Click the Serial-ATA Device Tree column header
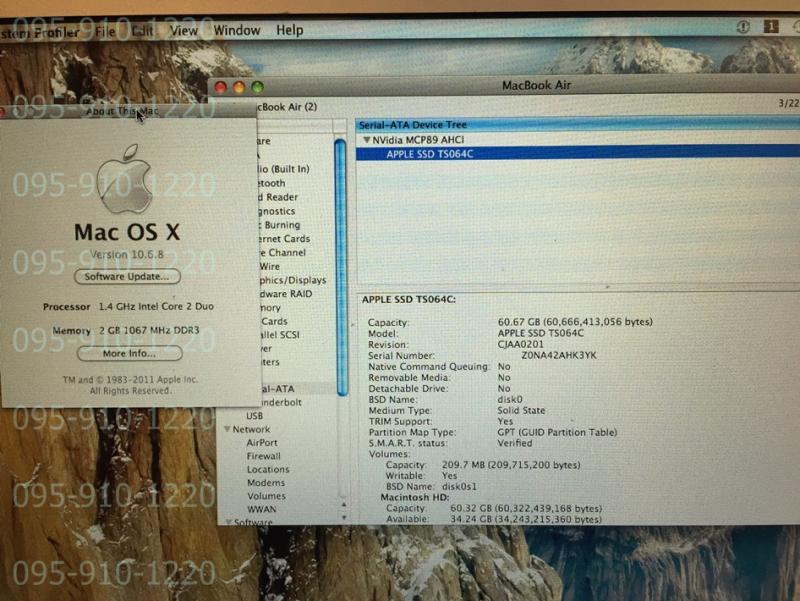 [x=578, y=124]
